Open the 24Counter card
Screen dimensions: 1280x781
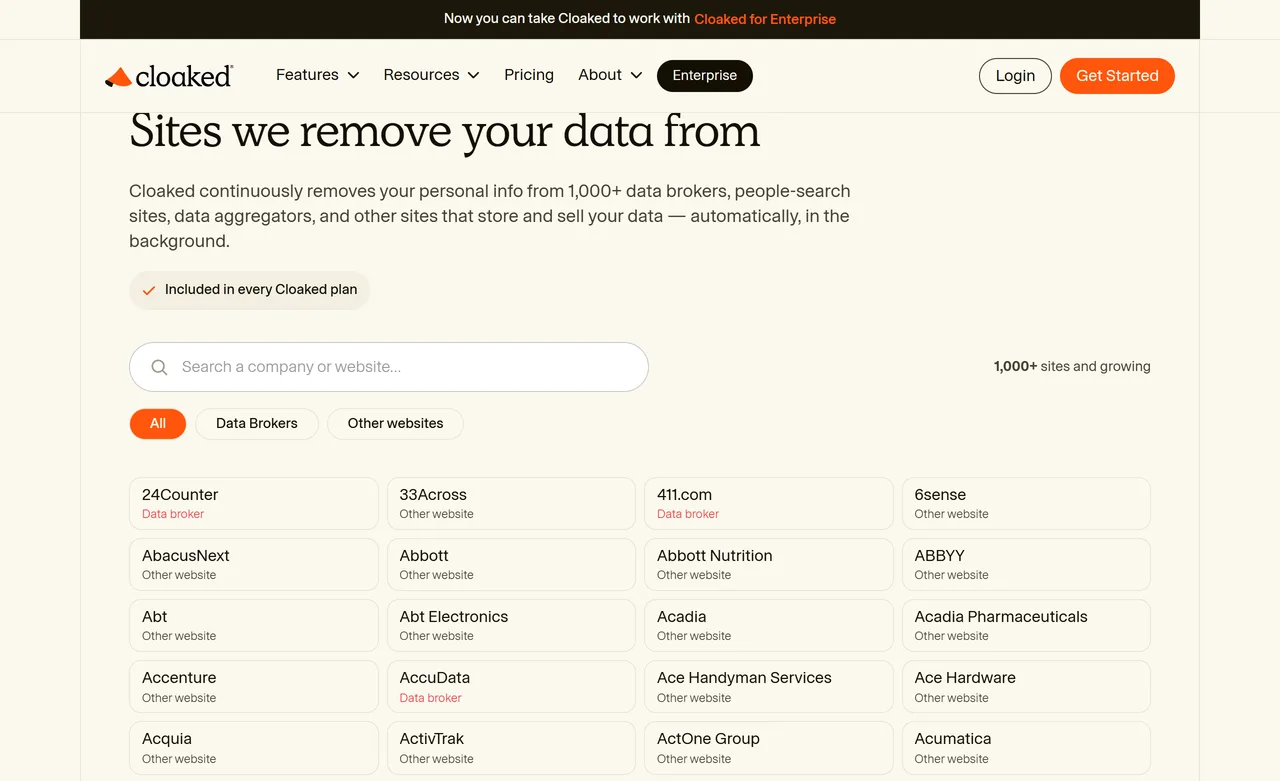[x=254, y=503]
